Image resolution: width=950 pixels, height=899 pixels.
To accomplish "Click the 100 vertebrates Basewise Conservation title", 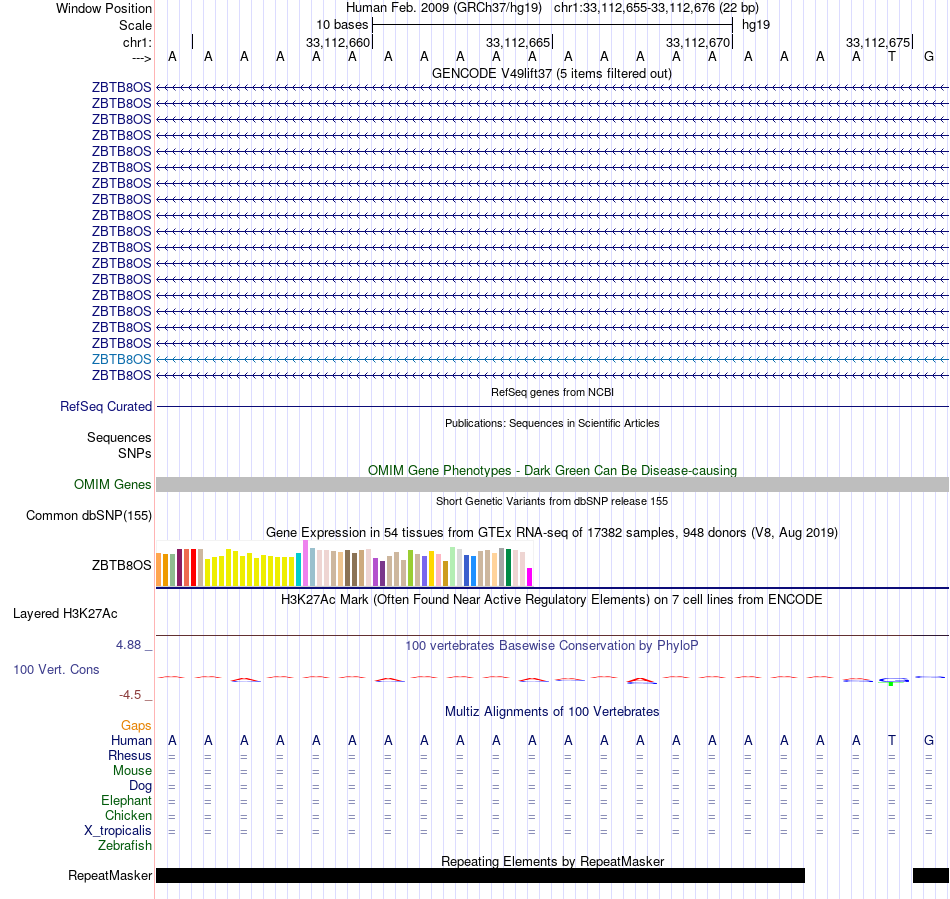I will pos(552,645).
